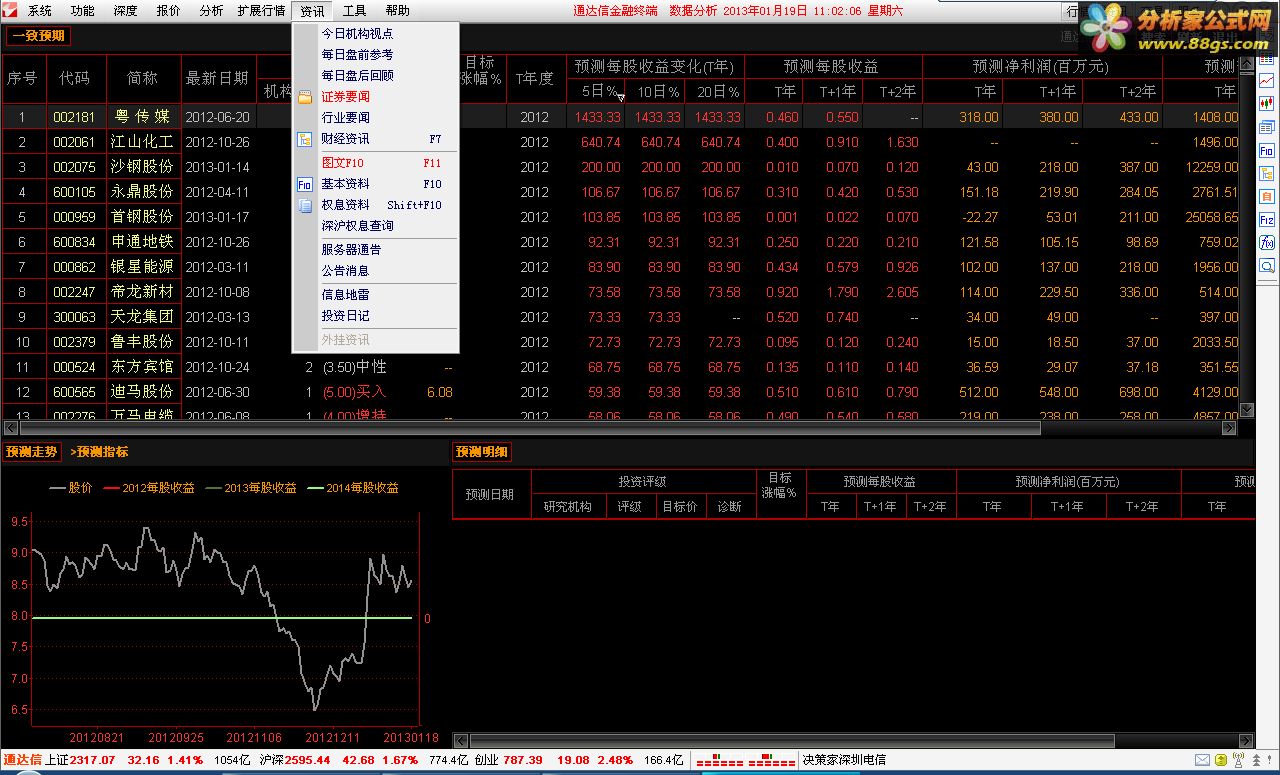Open the 深度 menu

pyautogui.click(x=125, y=11)
